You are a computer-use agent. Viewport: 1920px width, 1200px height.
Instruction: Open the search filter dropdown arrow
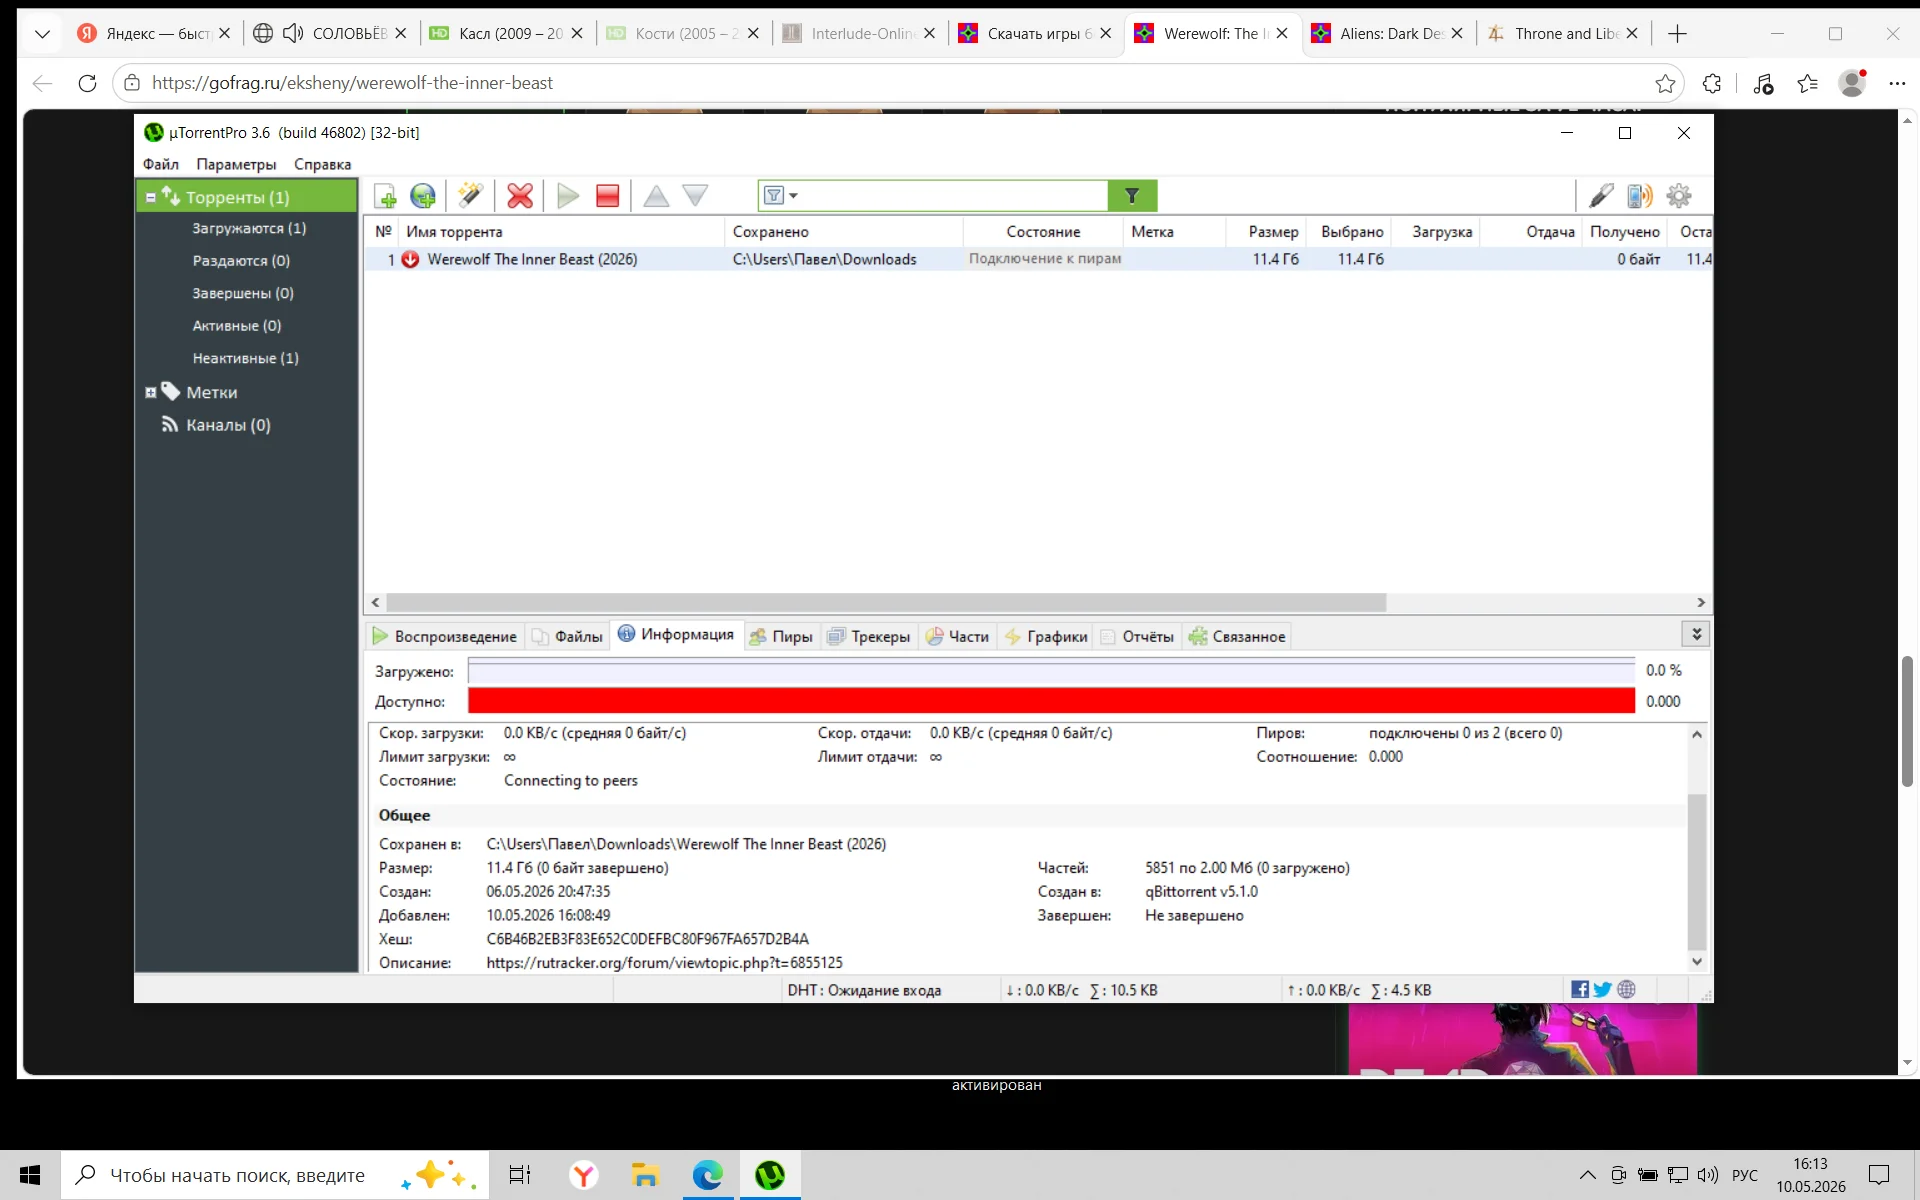coord(793,196)
